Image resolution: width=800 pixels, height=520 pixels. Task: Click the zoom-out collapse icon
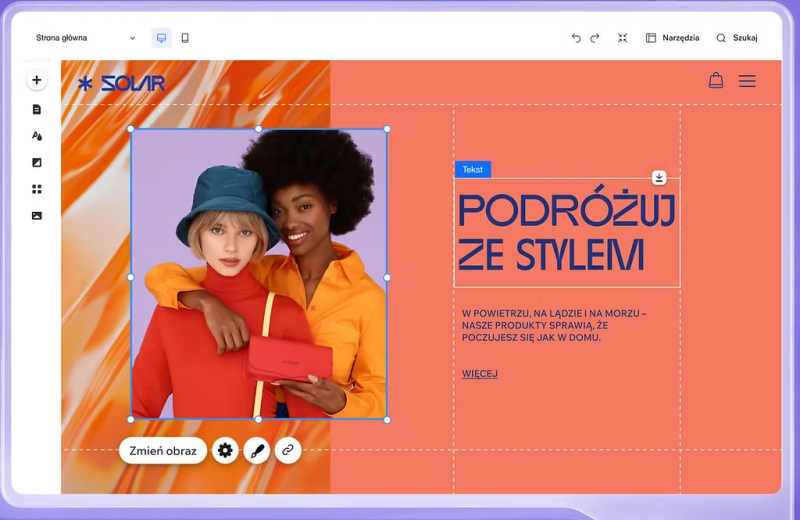coord(622,38)
